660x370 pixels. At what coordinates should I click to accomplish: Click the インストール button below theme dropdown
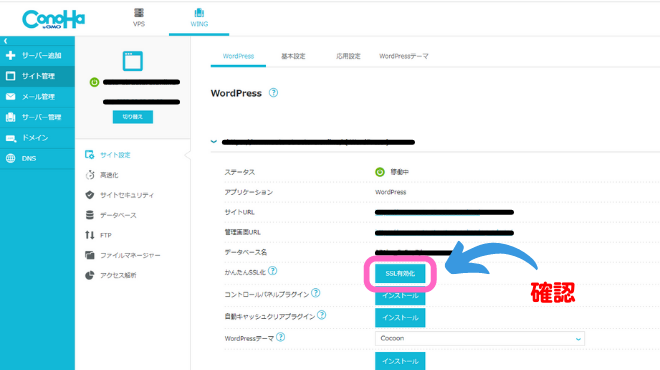pos(400,361)
